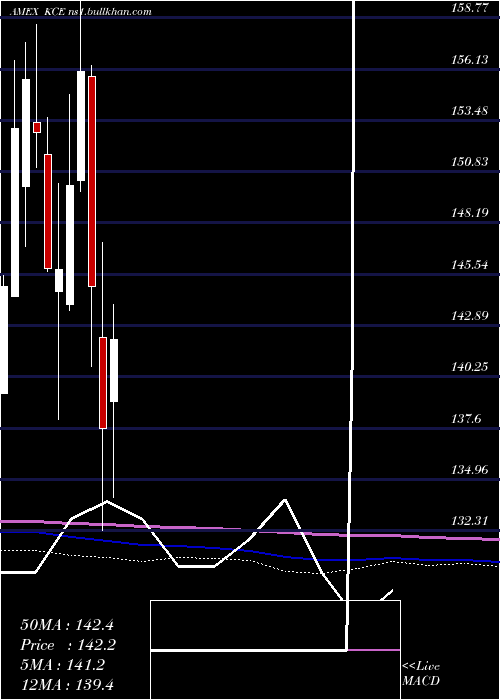Click the 140.25 price axis label
Screen dimensions: 500x700
click(x=471, y=367)
